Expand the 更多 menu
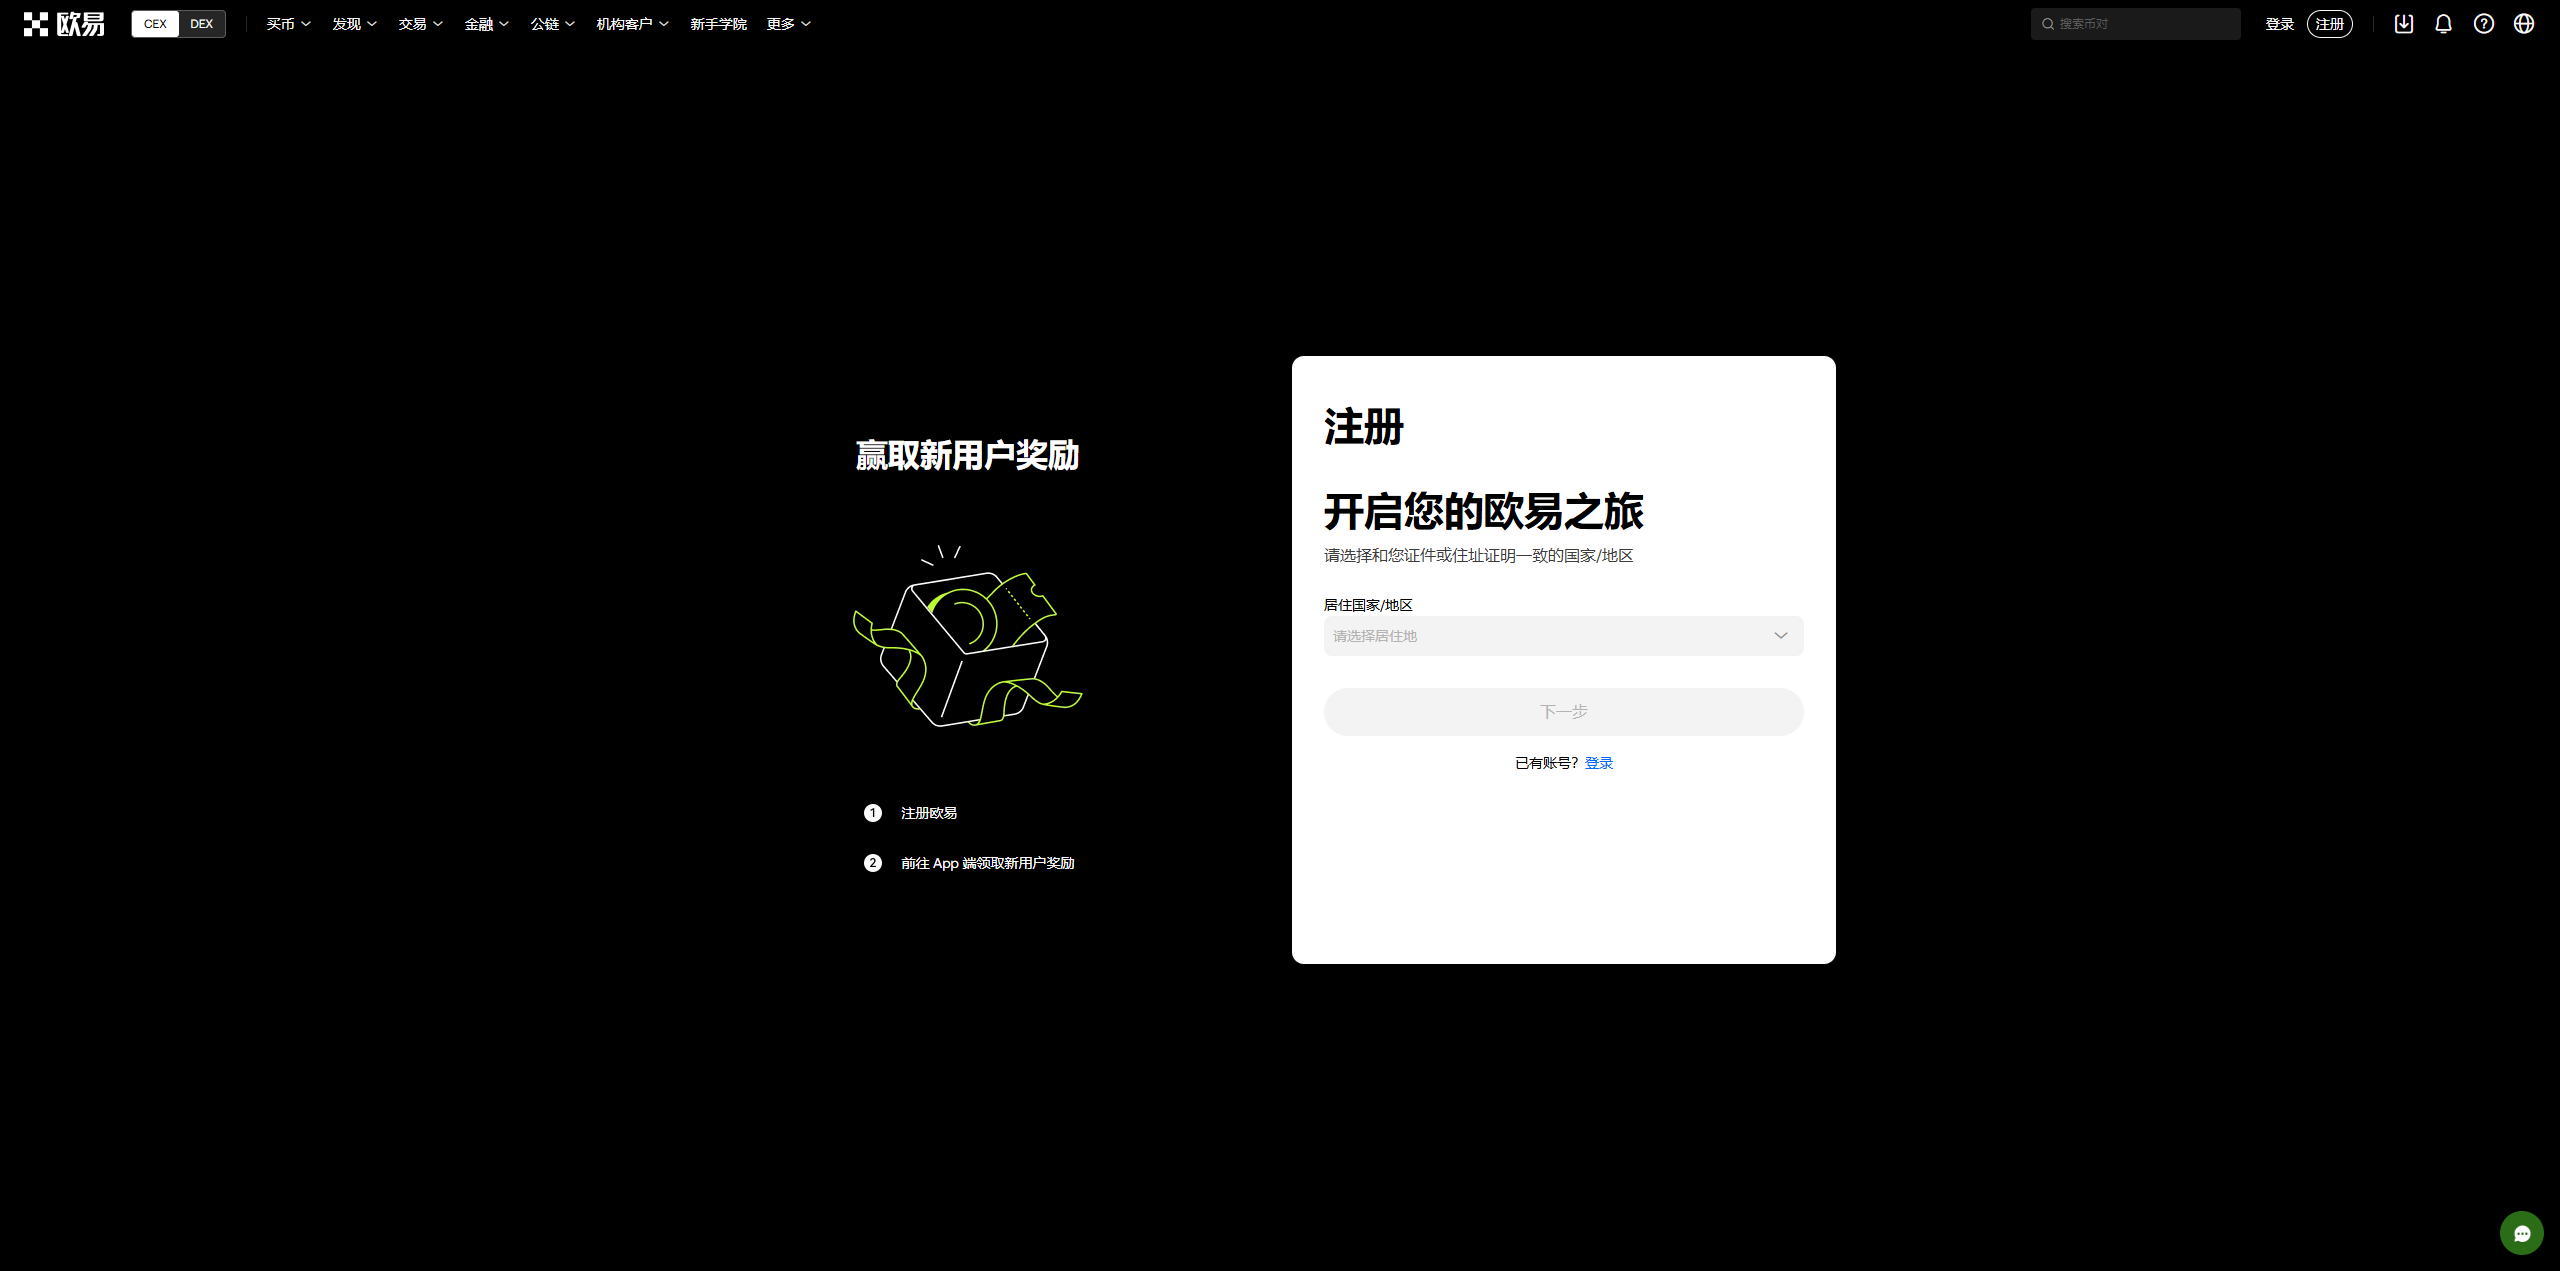2560x1271 pixels. pos(788,24)
